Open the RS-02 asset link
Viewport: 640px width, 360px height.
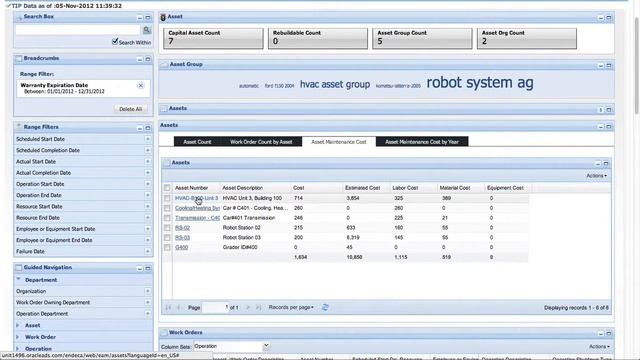click(182, 227)
